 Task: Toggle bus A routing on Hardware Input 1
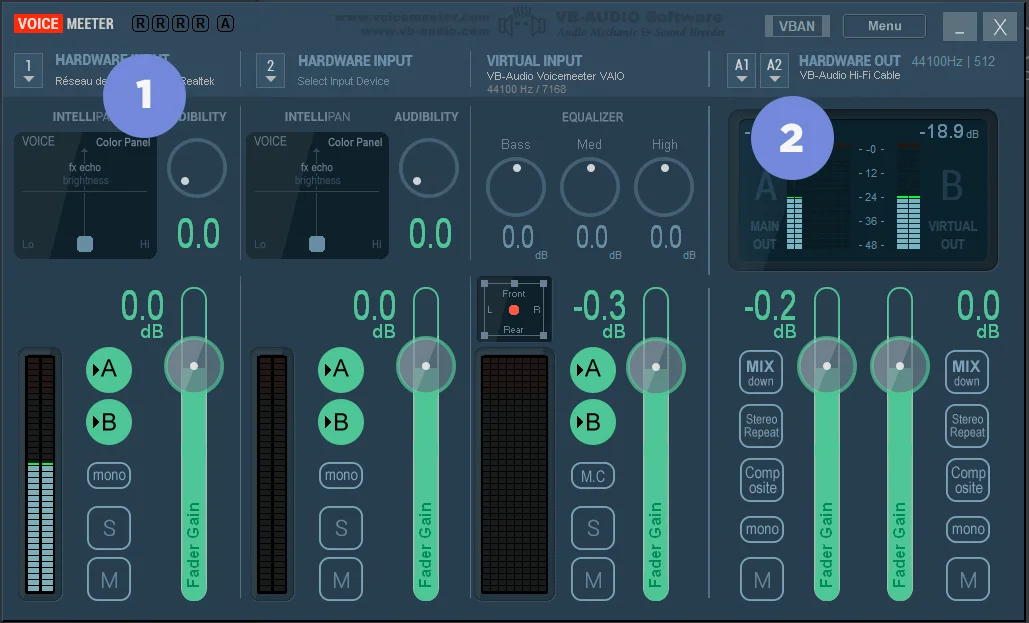108,370
